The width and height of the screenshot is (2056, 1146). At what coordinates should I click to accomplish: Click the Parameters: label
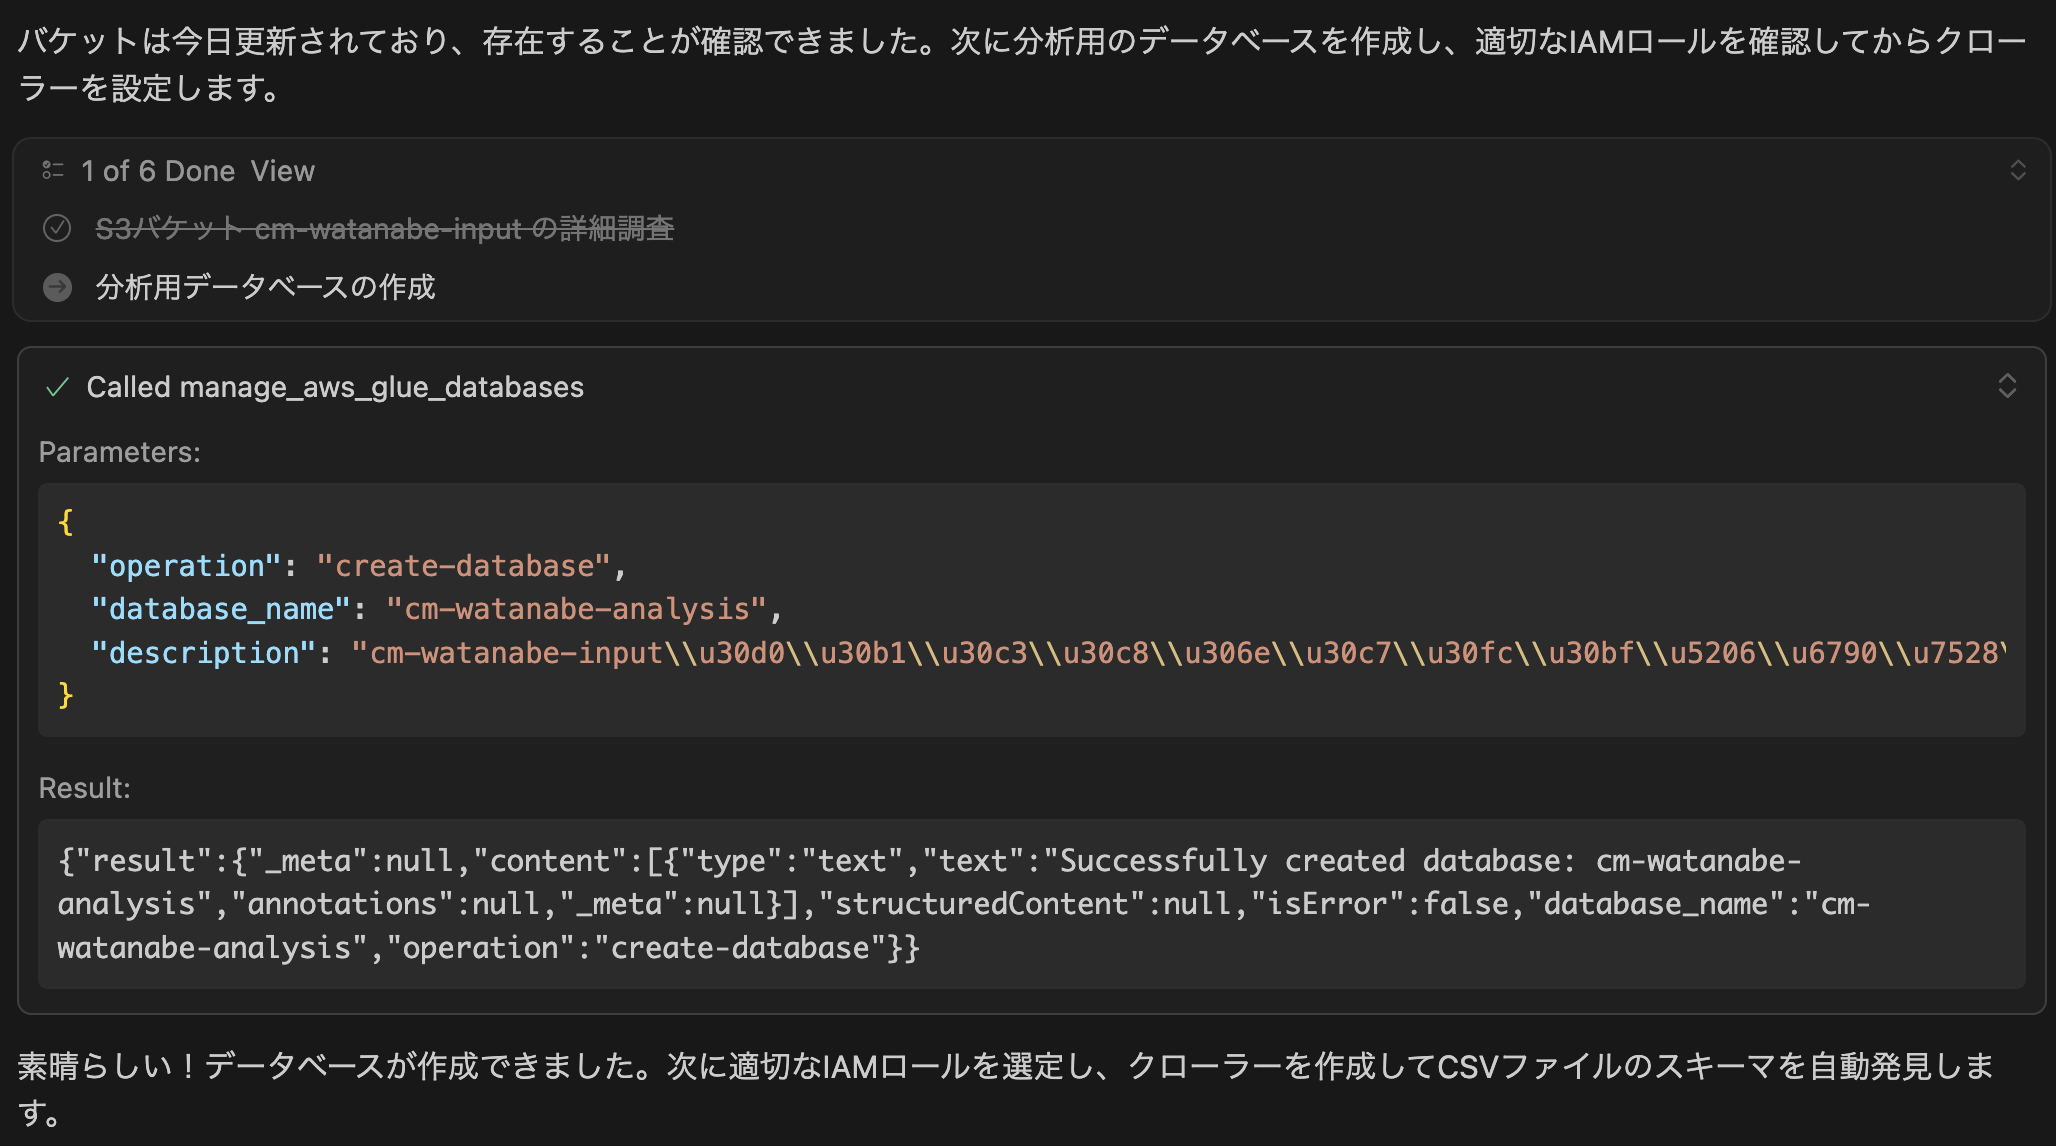coord(120,452)
